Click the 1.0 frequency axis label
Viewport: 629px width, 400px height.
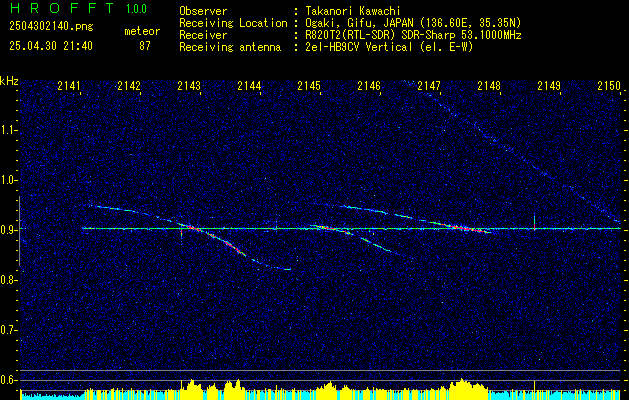[8, 181]
